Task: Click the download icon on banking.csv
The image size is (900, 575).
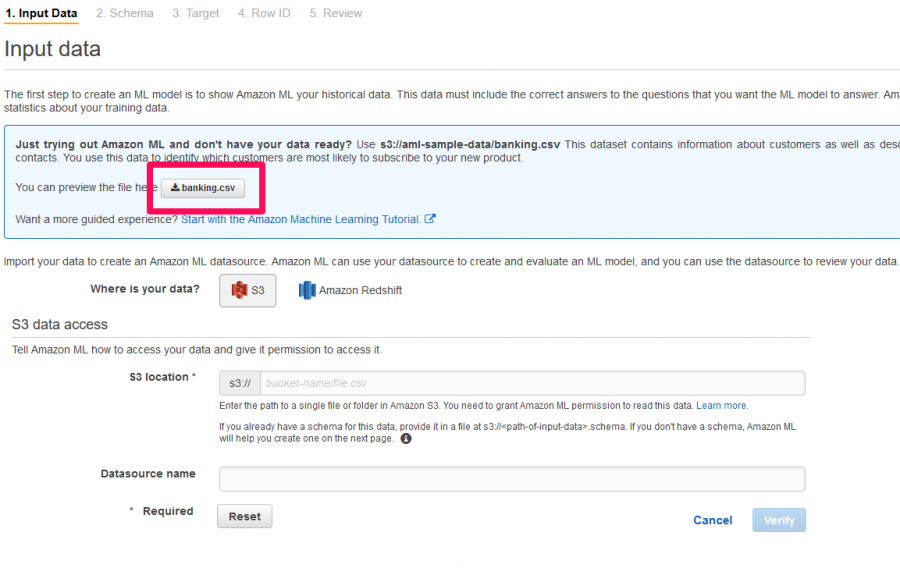Action: point(175,187)
